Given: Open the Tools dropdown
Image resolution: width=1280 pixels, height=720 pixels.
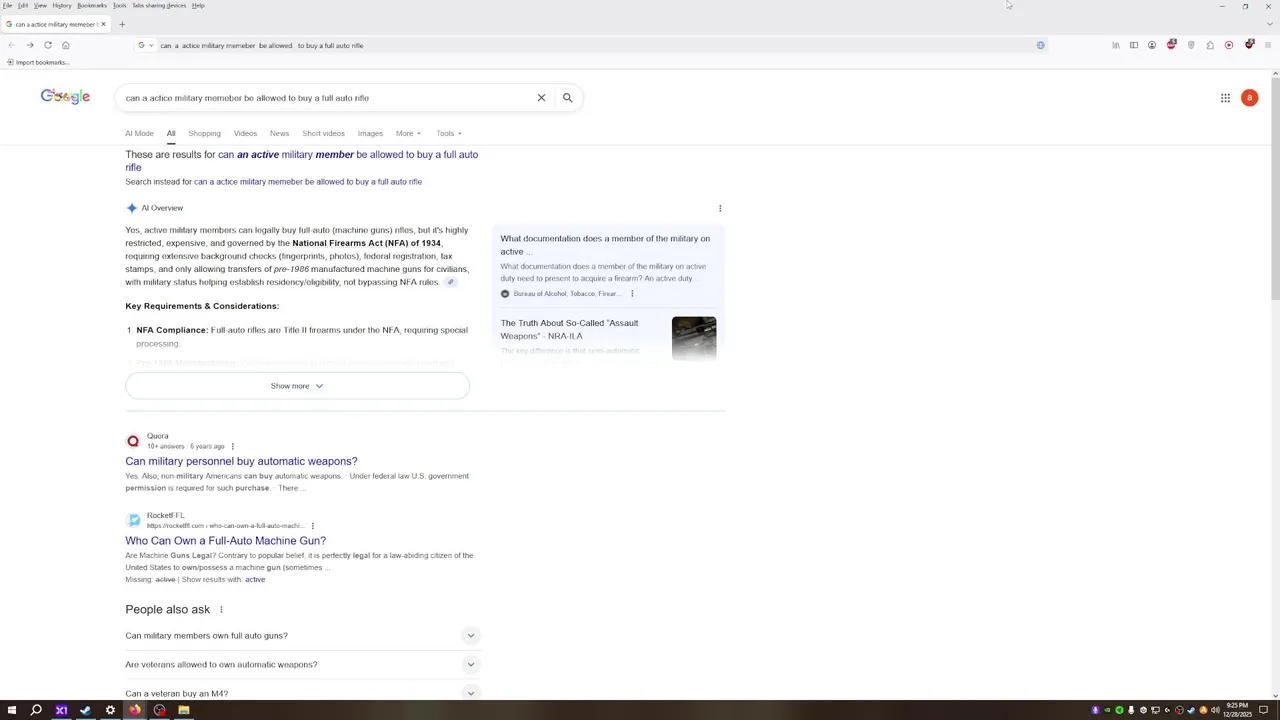Looking at the screenshot, I should coord(449,133).
